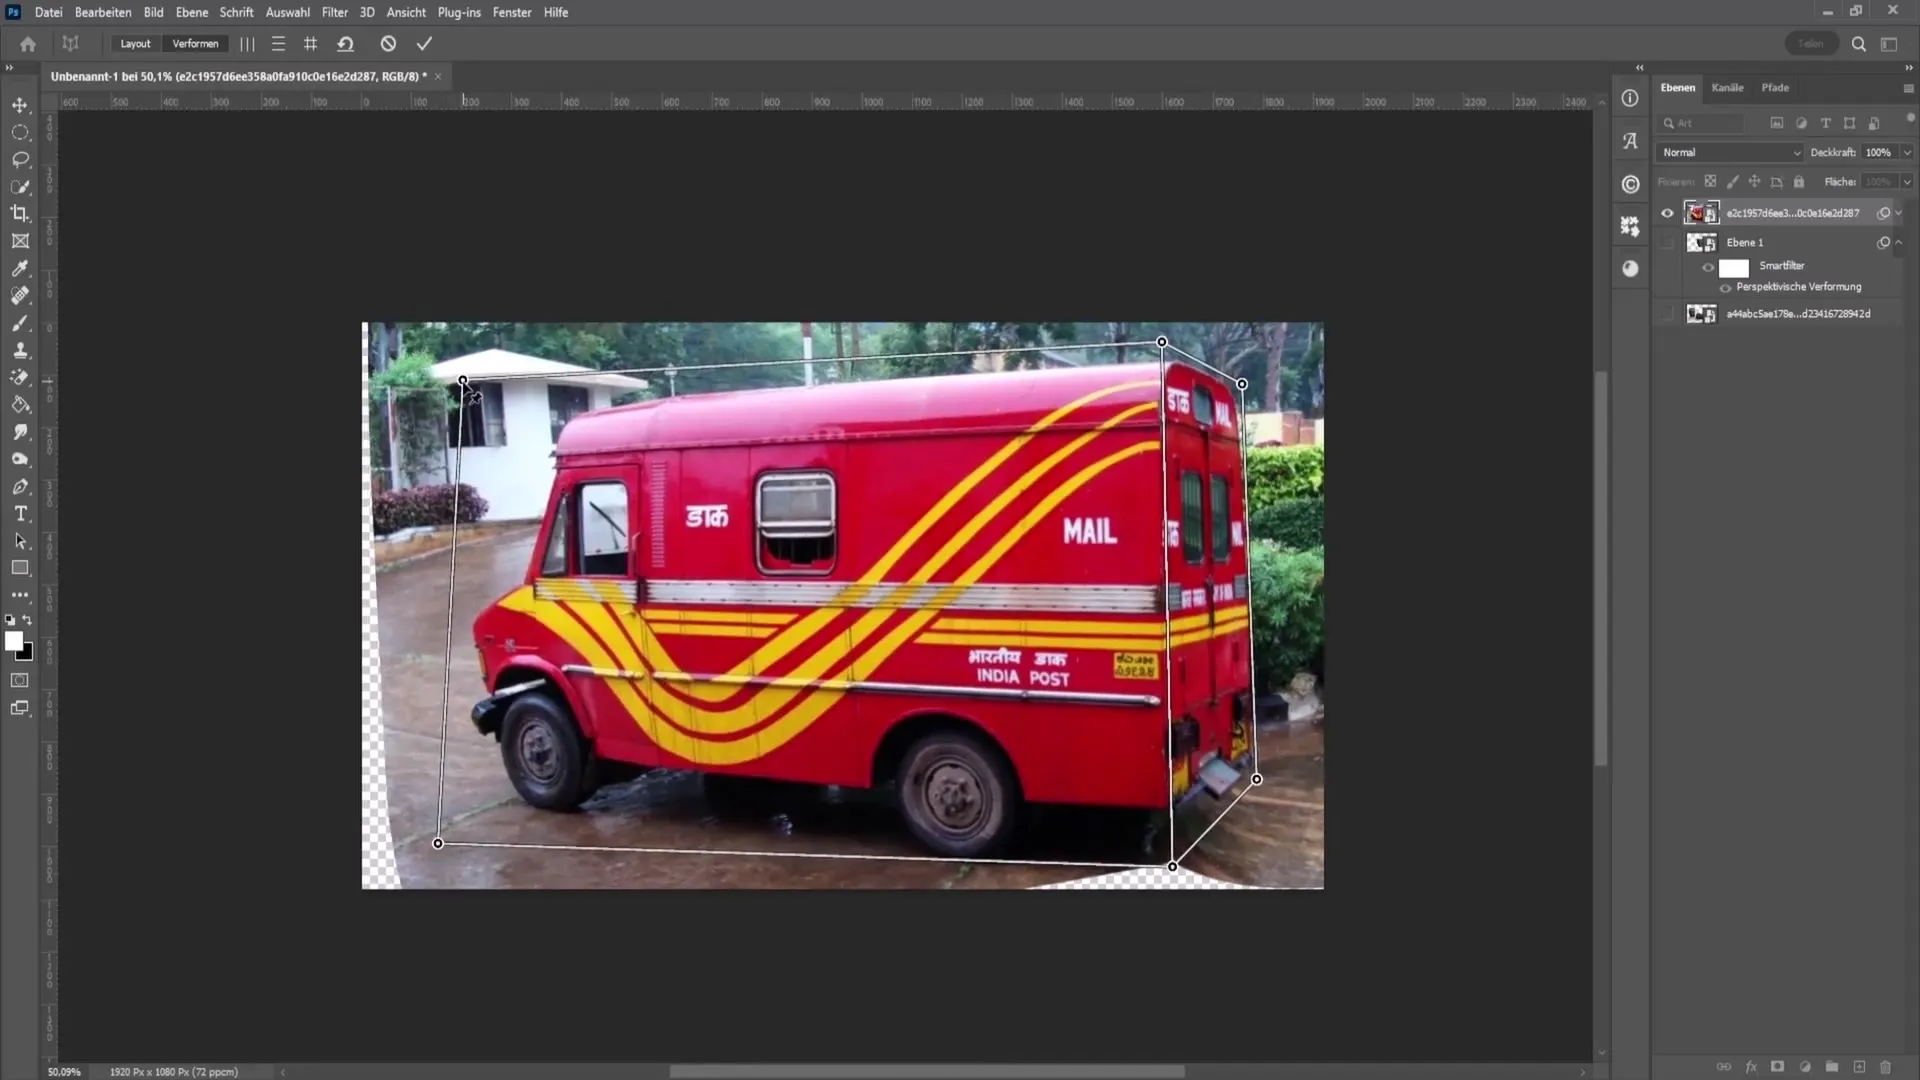Open the Fläche fill dropdown arrow
The image size is (1920, 1080).
[x=1907, y=182]
